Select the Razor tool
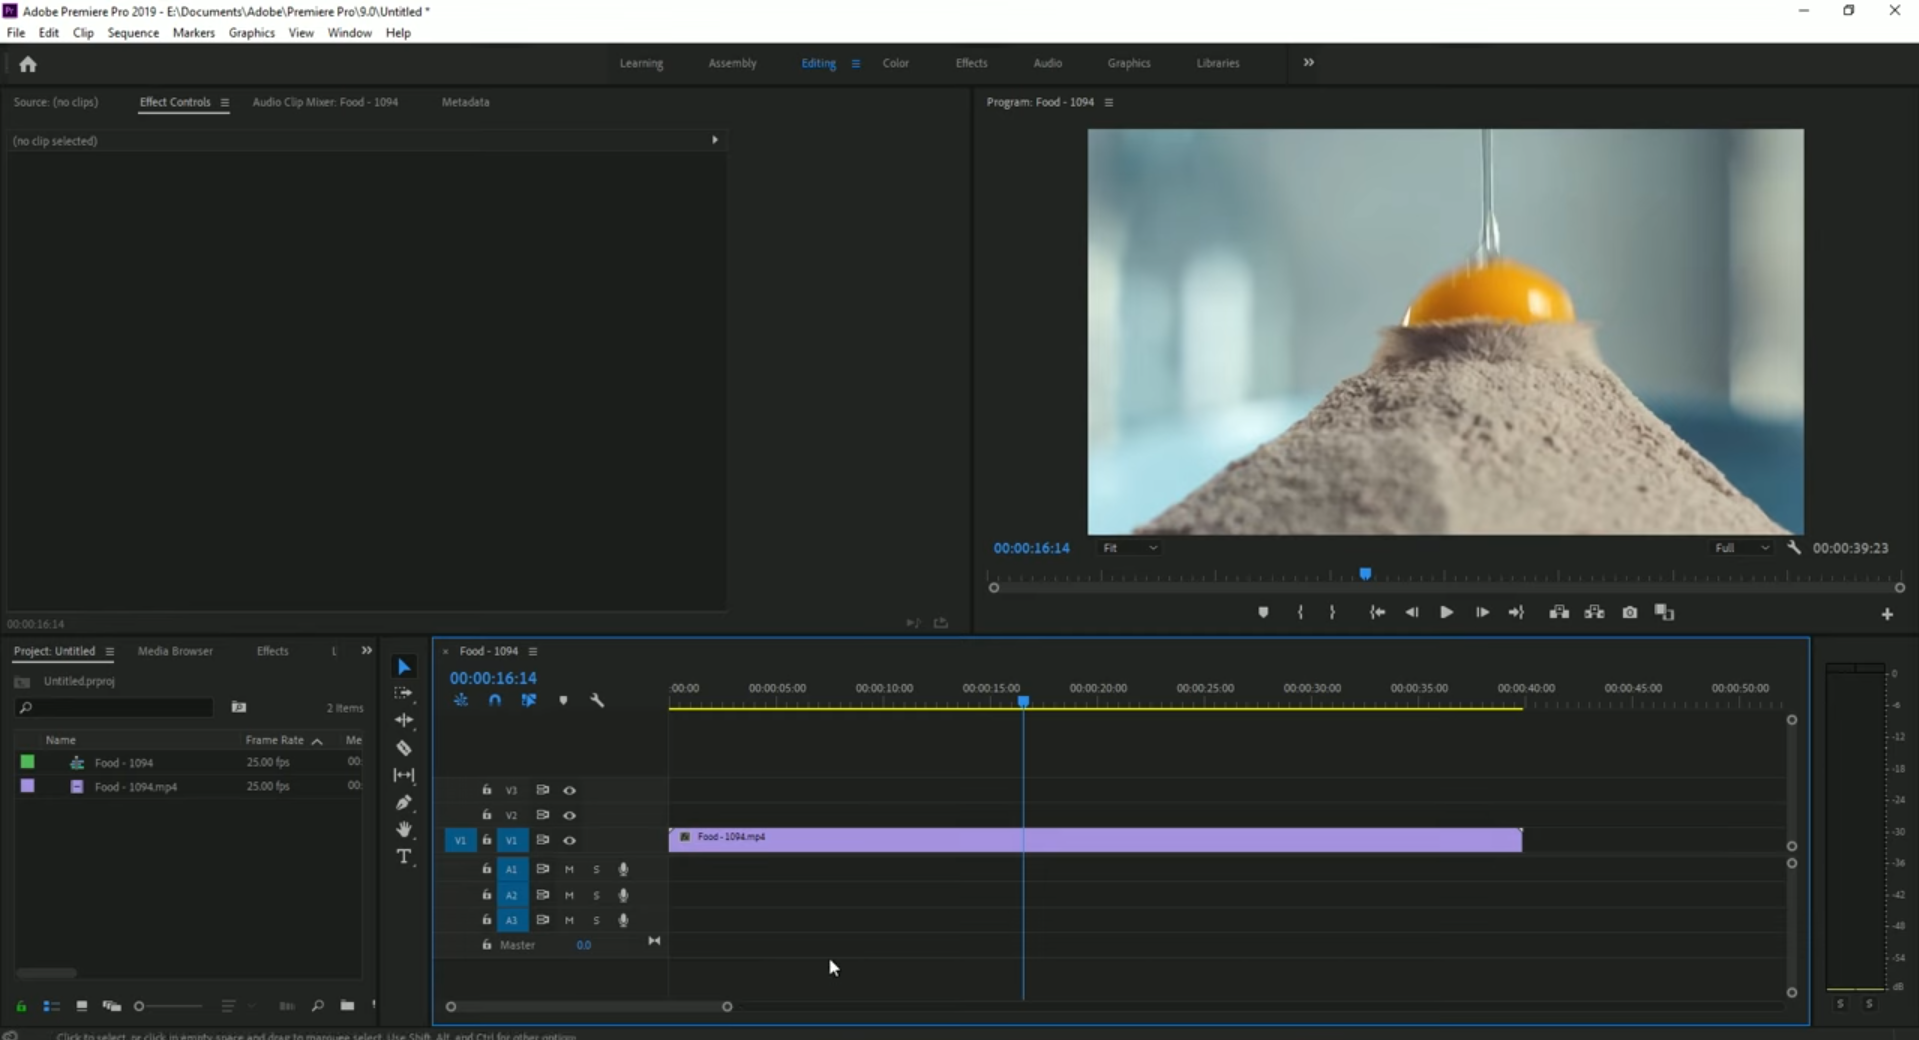The width and height of the screenshot is (1919, 1040). [x=404, y=748]
